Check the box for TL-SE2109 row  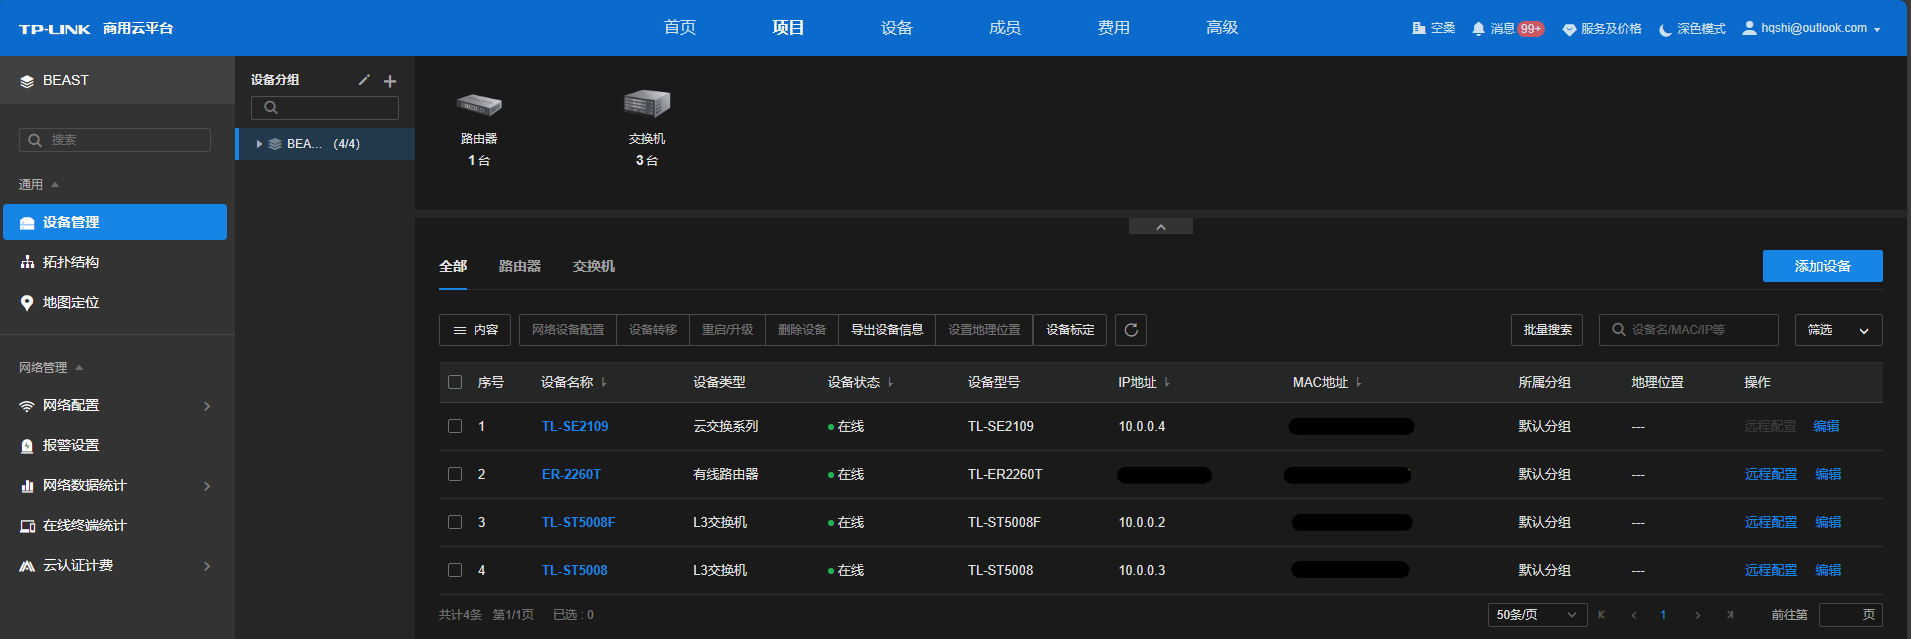(455, 426)
